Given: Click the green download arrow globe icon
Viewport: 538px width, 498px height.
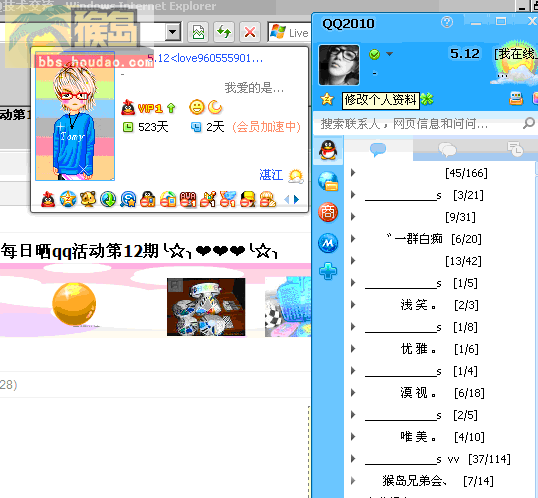Looking at the screenshot, I should click(x=108, y=199).
